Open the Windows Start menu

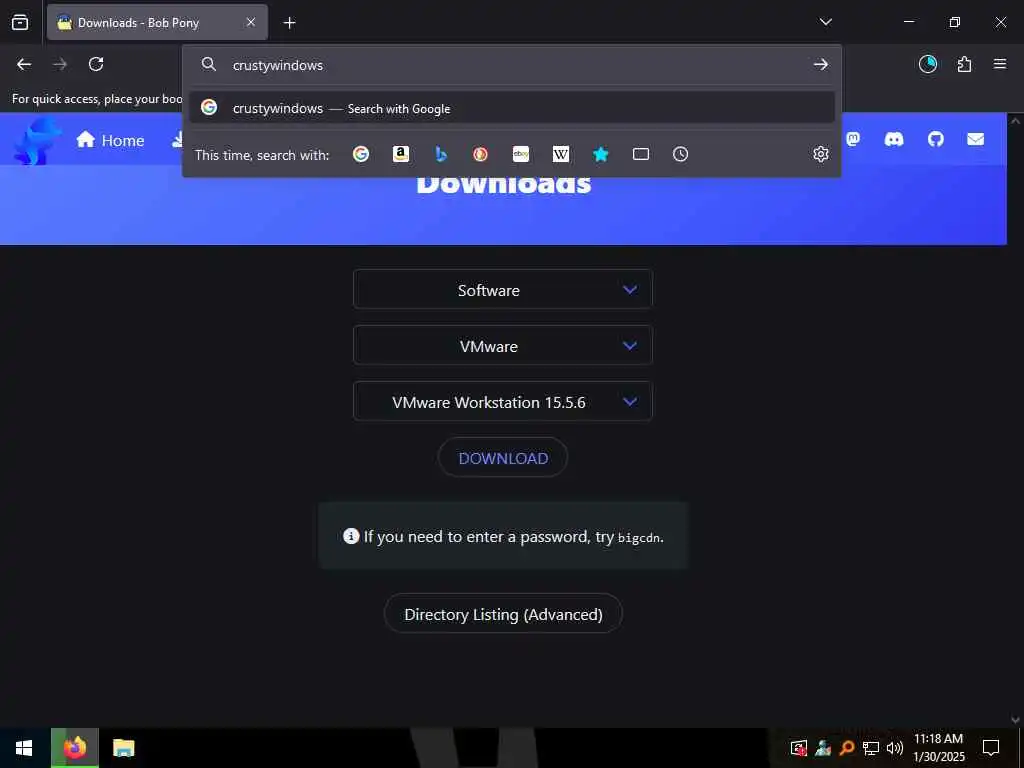point(24,748)
